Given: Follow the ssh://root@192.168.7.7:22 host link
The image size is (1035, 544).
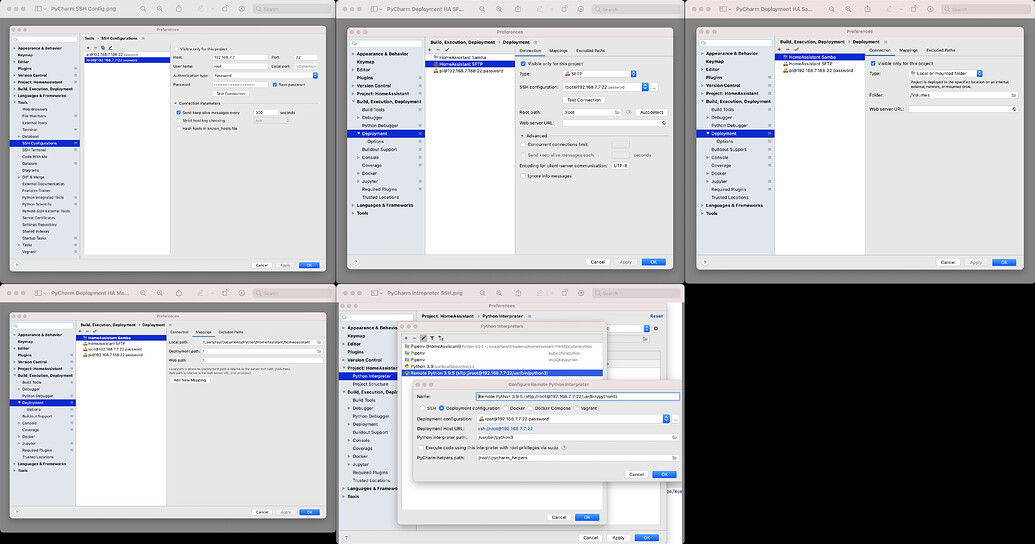Looking at the screenshot, I should pos(505,428).
